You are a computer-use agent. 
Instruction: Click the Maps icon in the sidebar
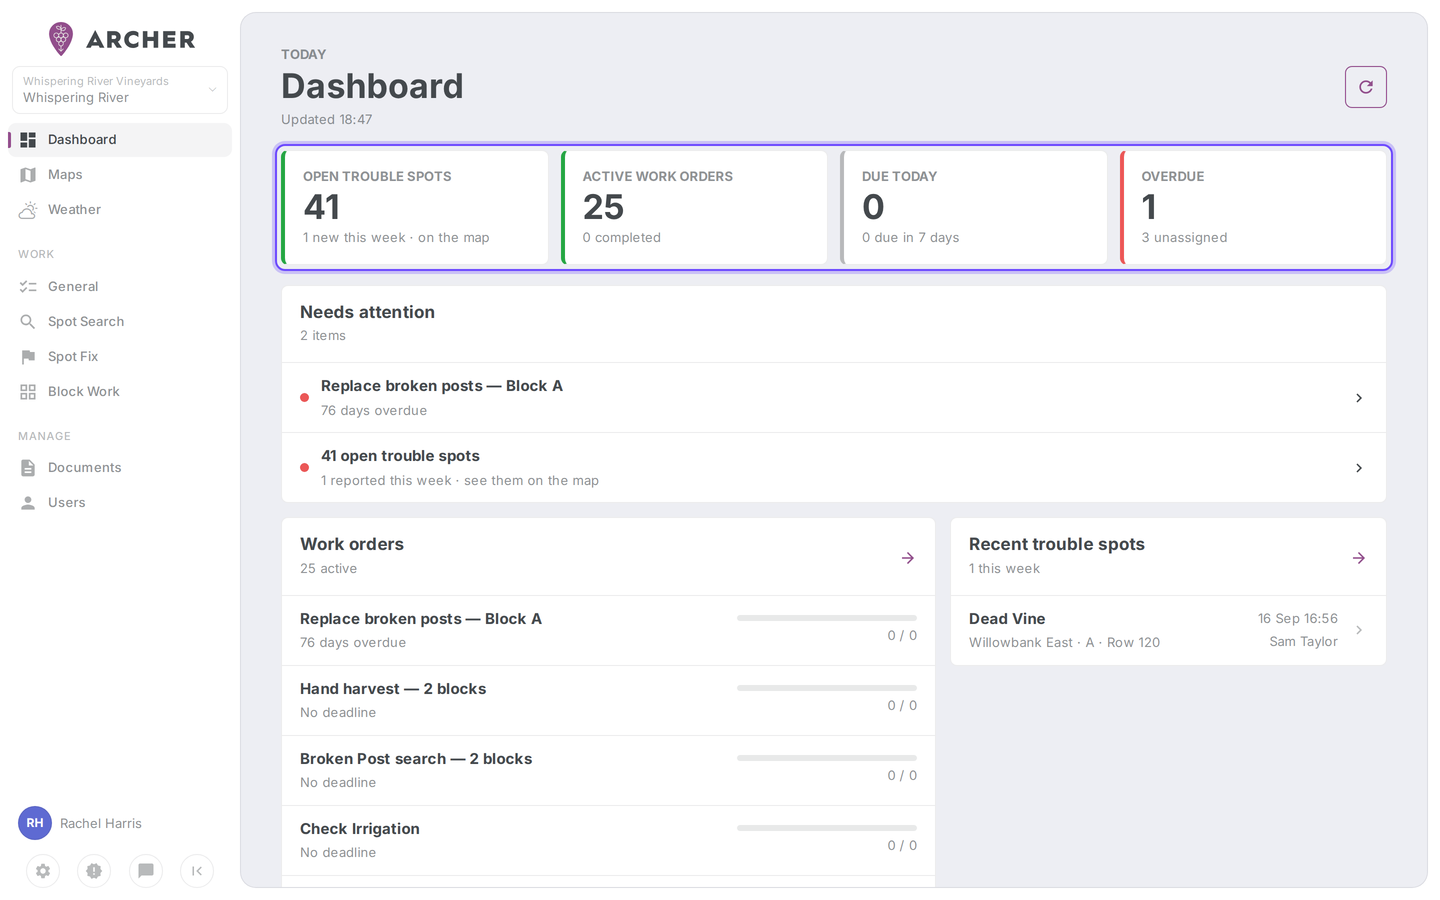coord(28,175)
